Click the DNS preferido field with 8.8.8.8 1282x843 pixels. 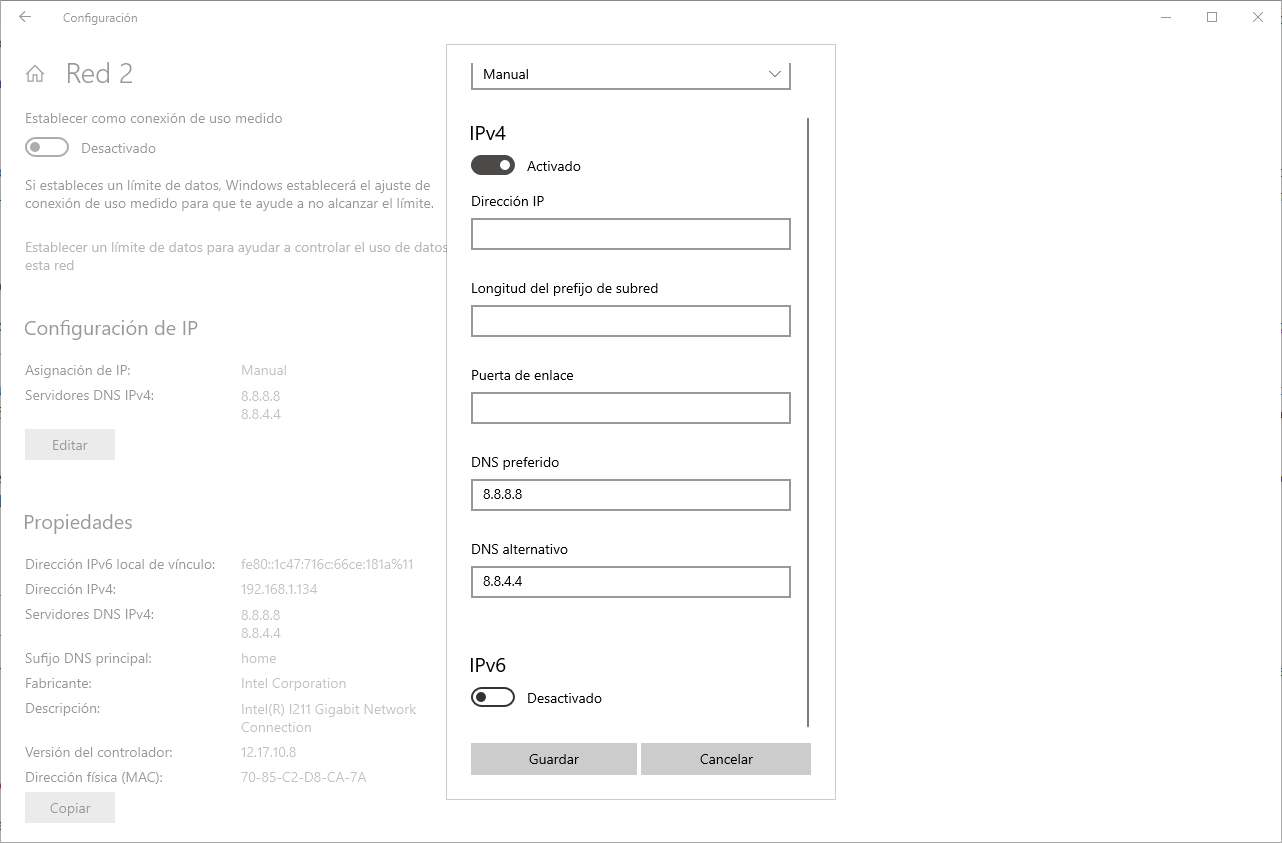click(x=630, y=495)
